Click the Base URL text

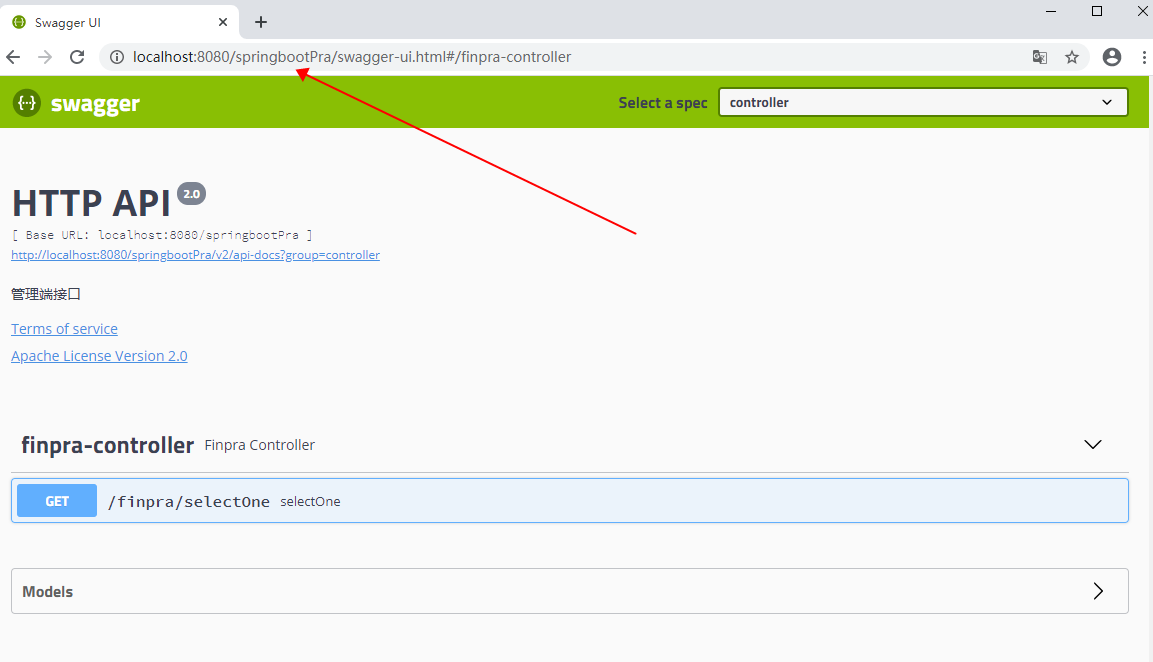162,235
